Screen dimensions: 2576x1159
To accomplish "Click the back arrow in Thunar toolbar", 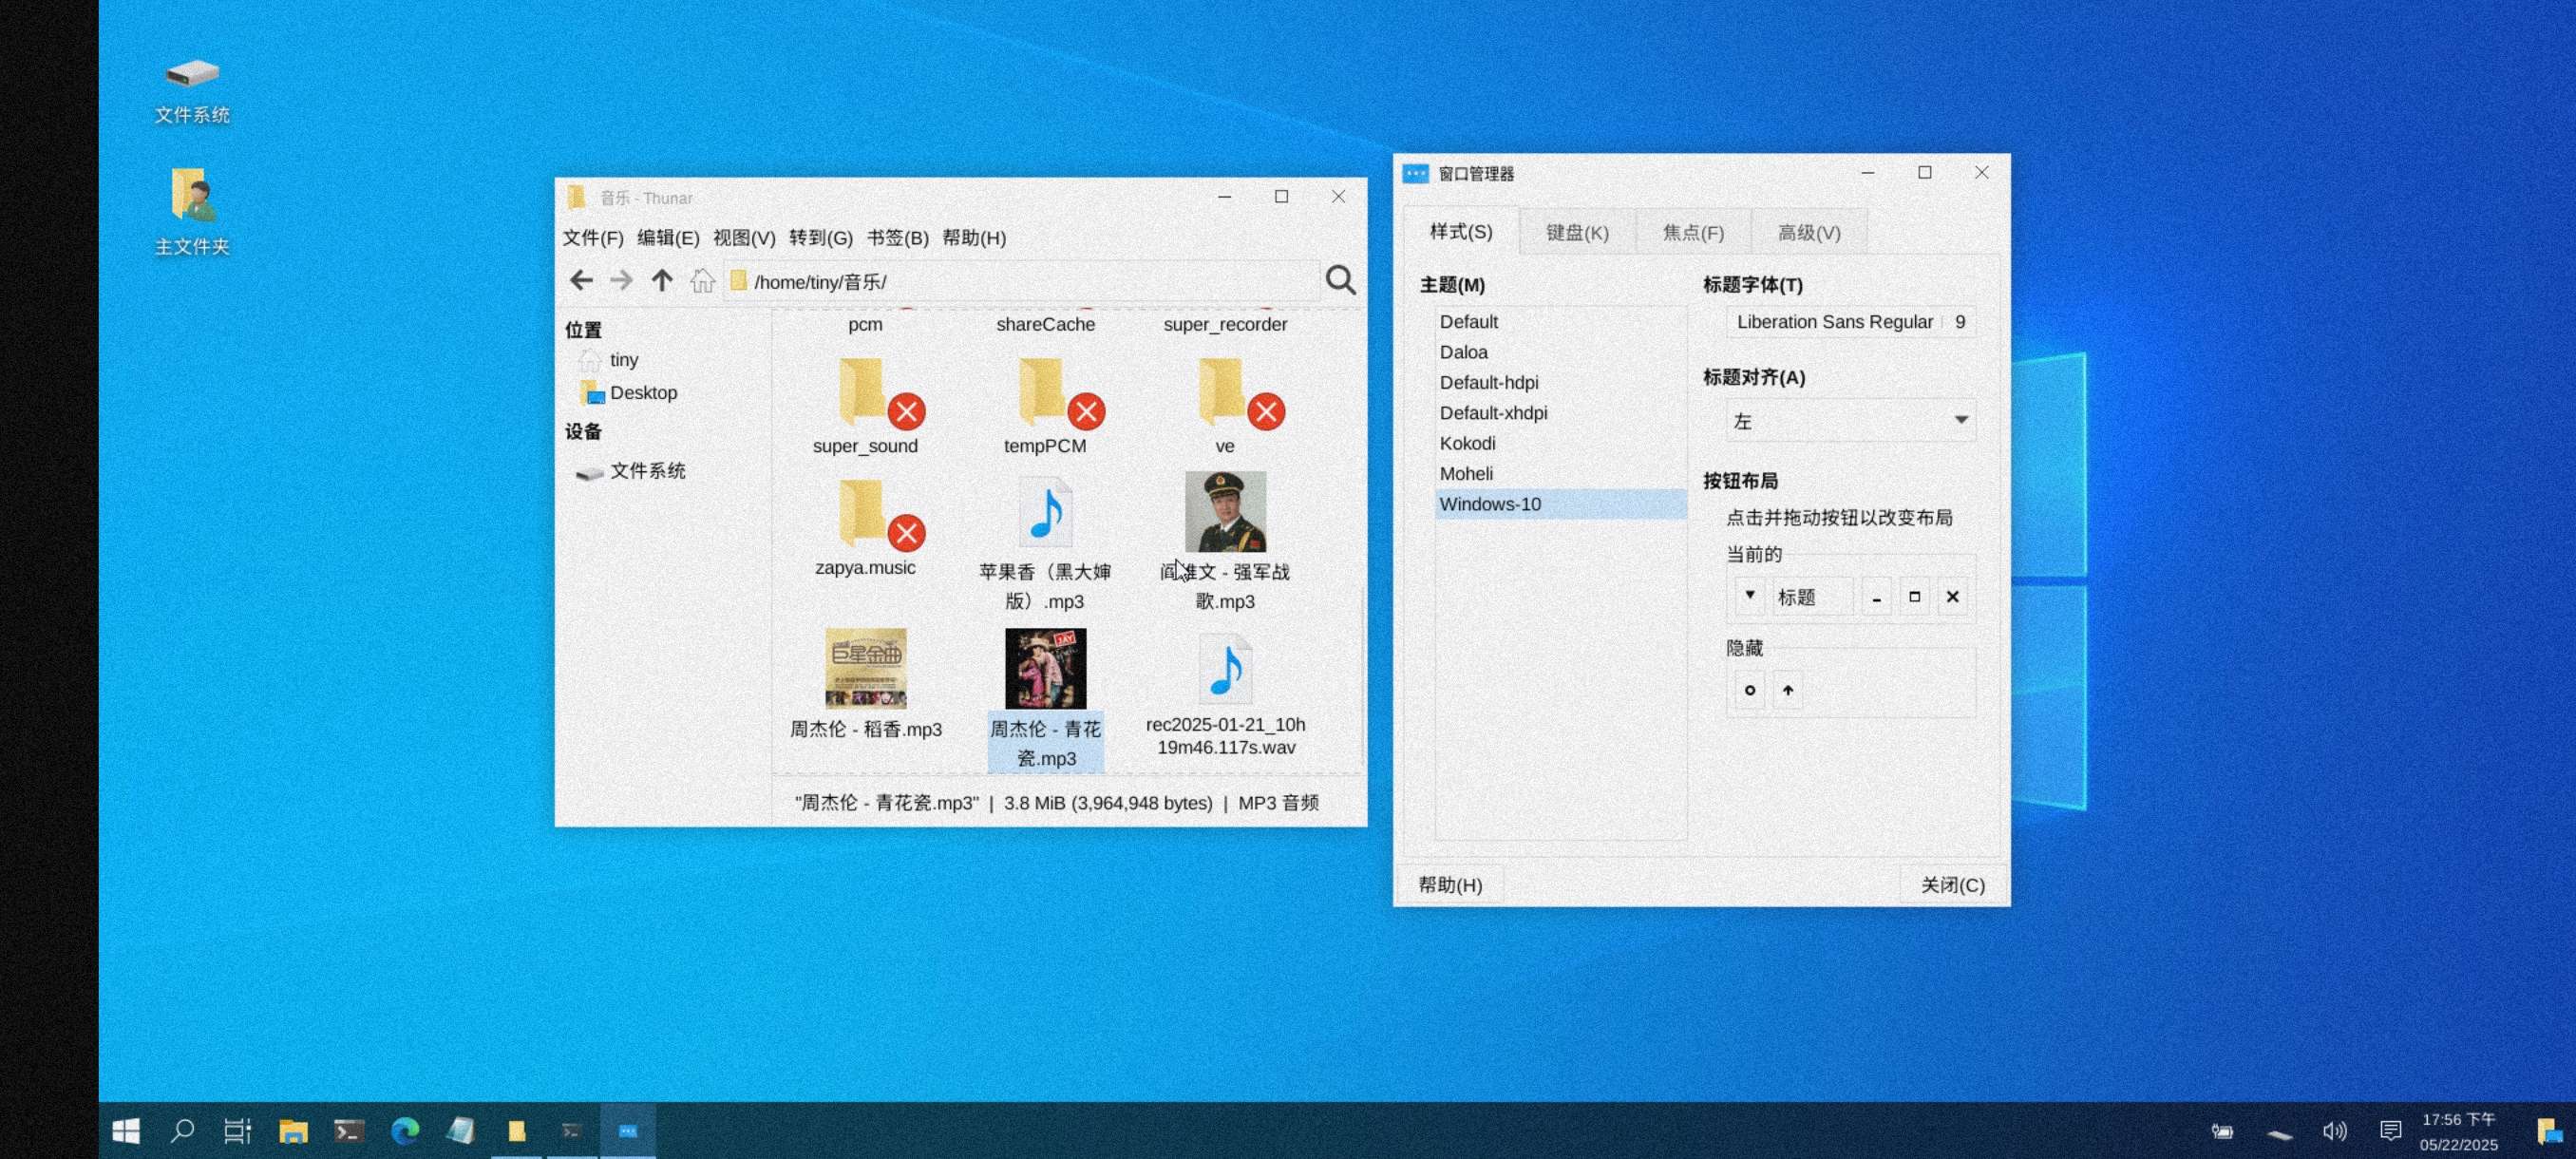I will coord(581,281).
